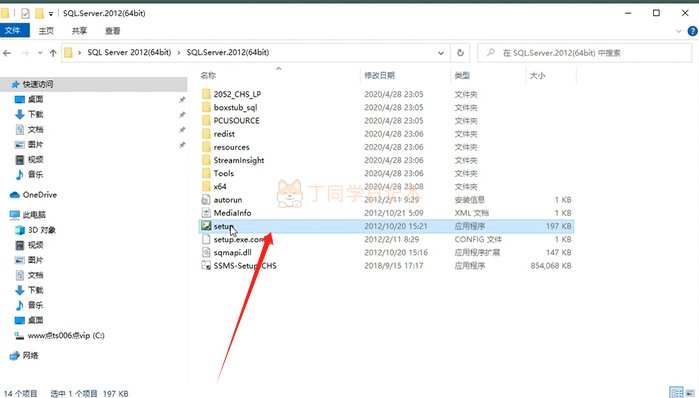Screen dimensions: 699x398
Task: Open www点ts006点vip (C:) drive
Action: [66, 336]
